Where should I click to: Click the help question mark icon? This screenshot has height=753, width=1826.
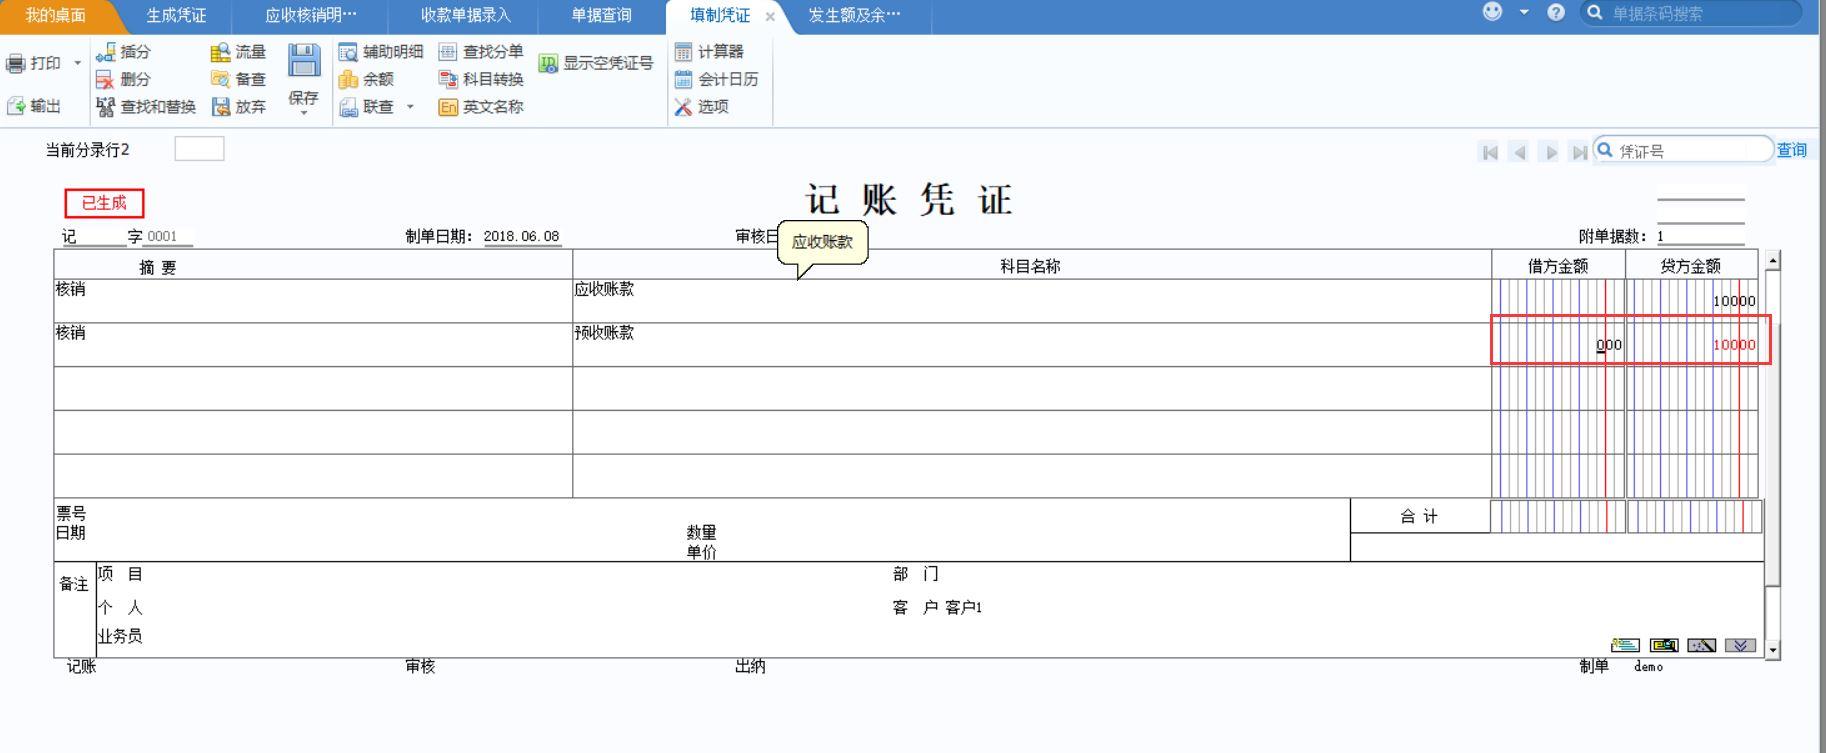[1556, 13]
